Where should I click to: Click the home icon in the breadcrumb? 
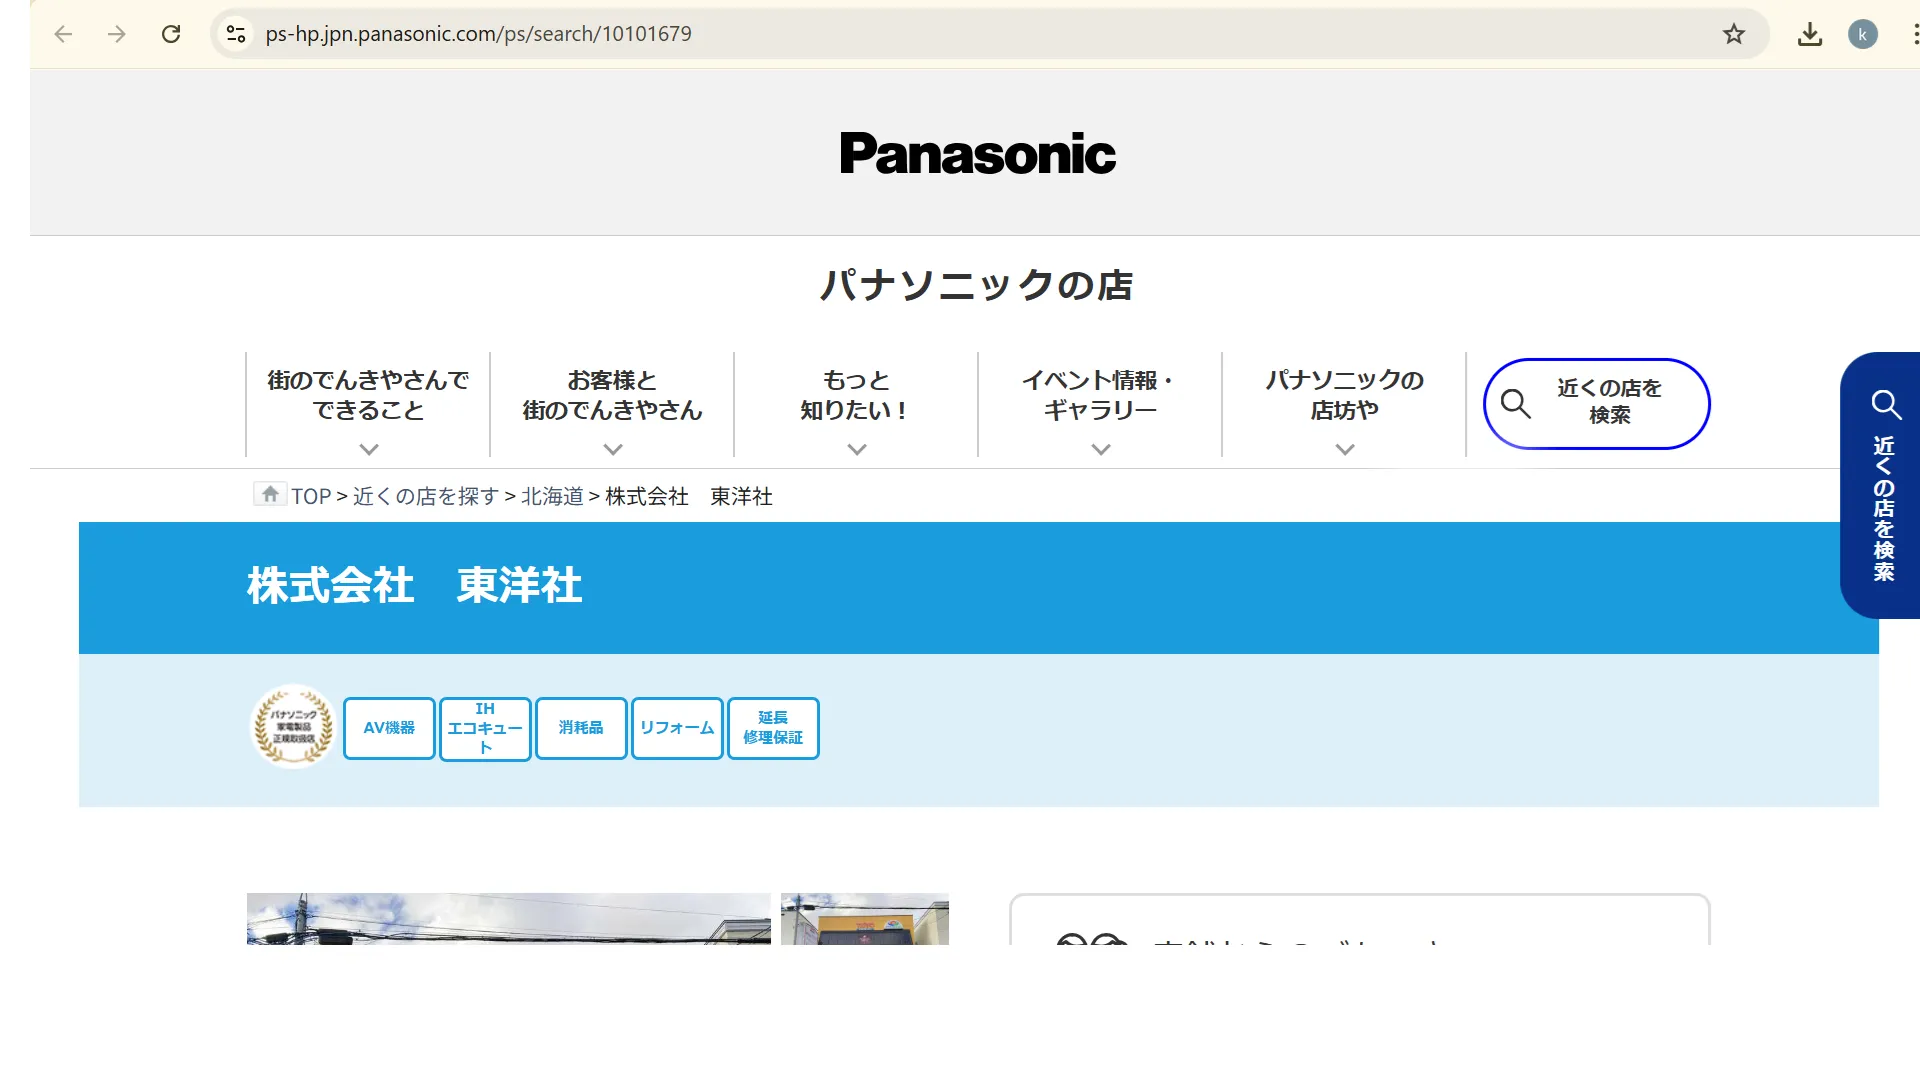pyautogui.click(x=270, y=494)
